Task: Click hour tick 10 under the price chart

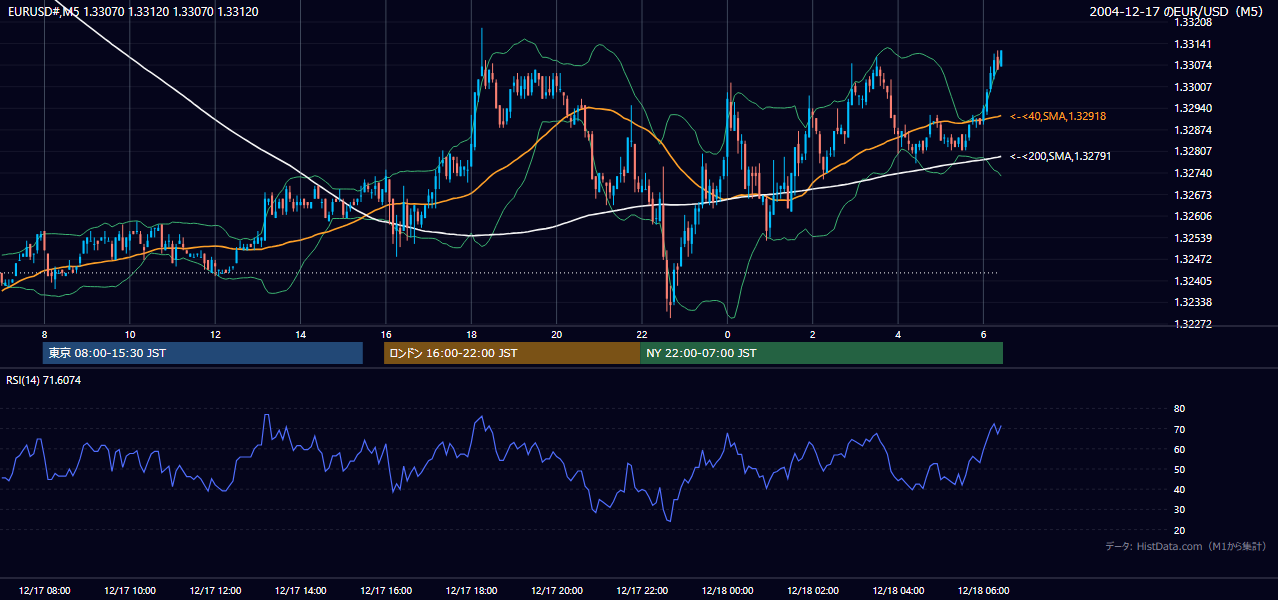Action: click(130, 334)
